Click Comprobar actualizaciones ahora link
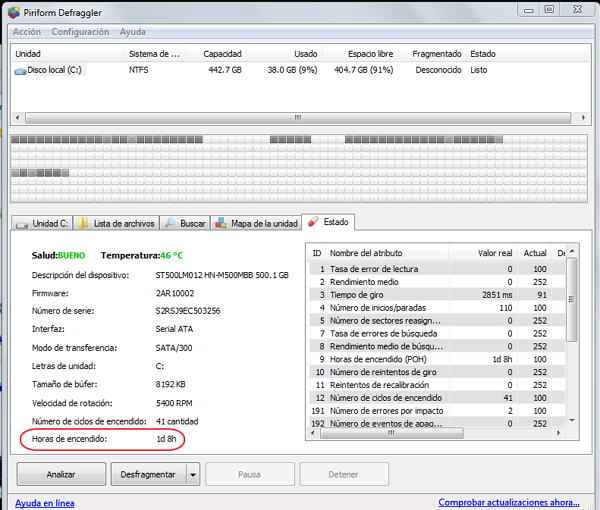Screen dimensions: 600x510 509,502
